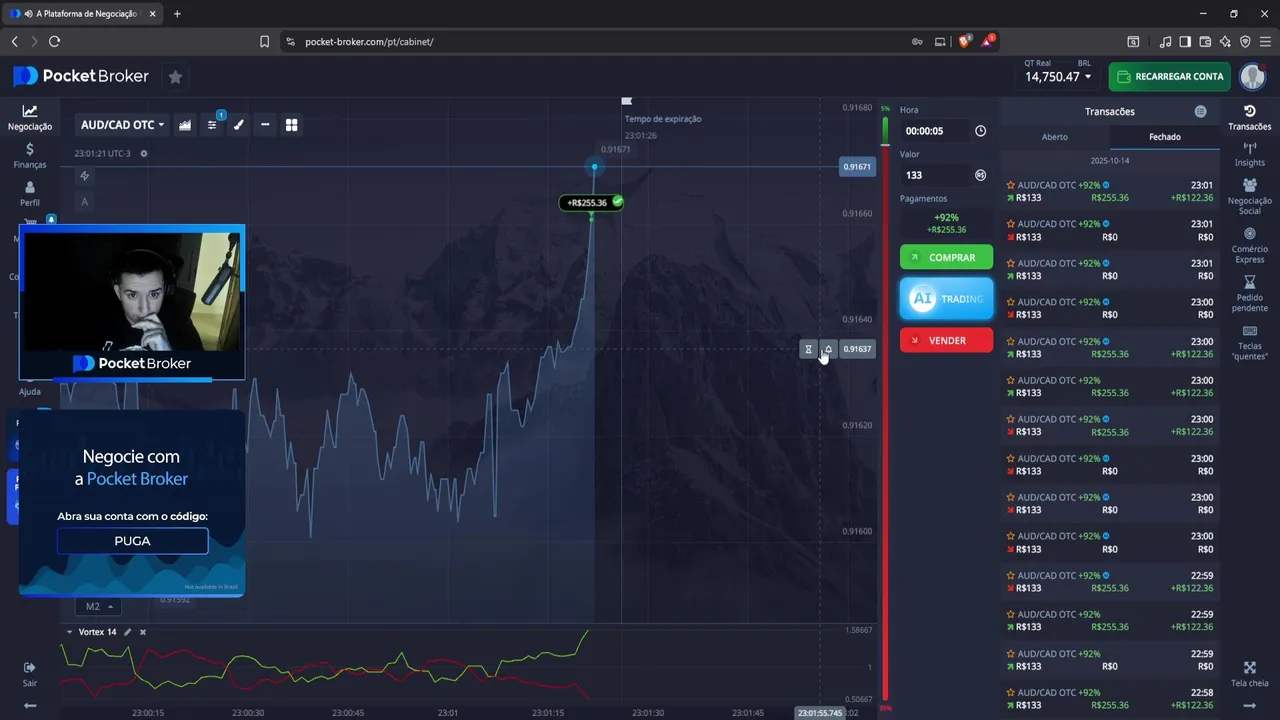Open Transações panel from right sidebar
The height and width of the screenshot is (720, 1280).
1249,118
